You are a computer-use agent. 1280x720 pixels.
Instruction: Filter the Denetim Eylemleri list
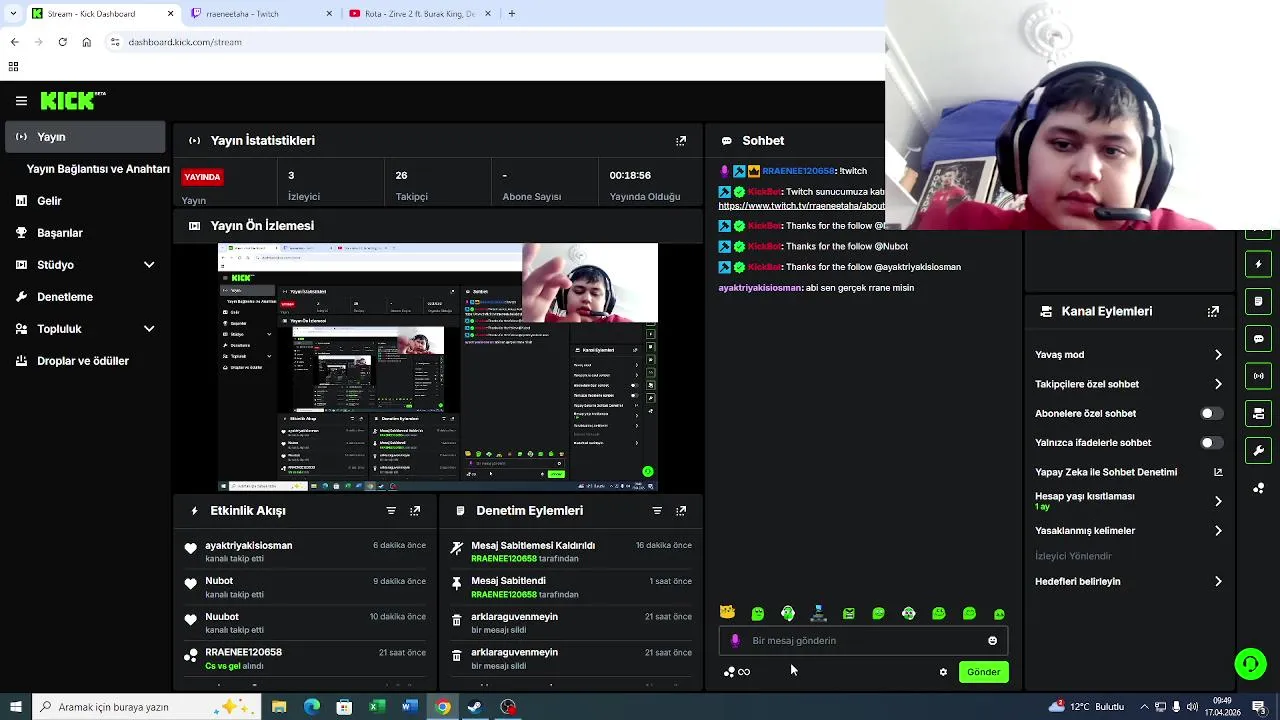(657, 511)
